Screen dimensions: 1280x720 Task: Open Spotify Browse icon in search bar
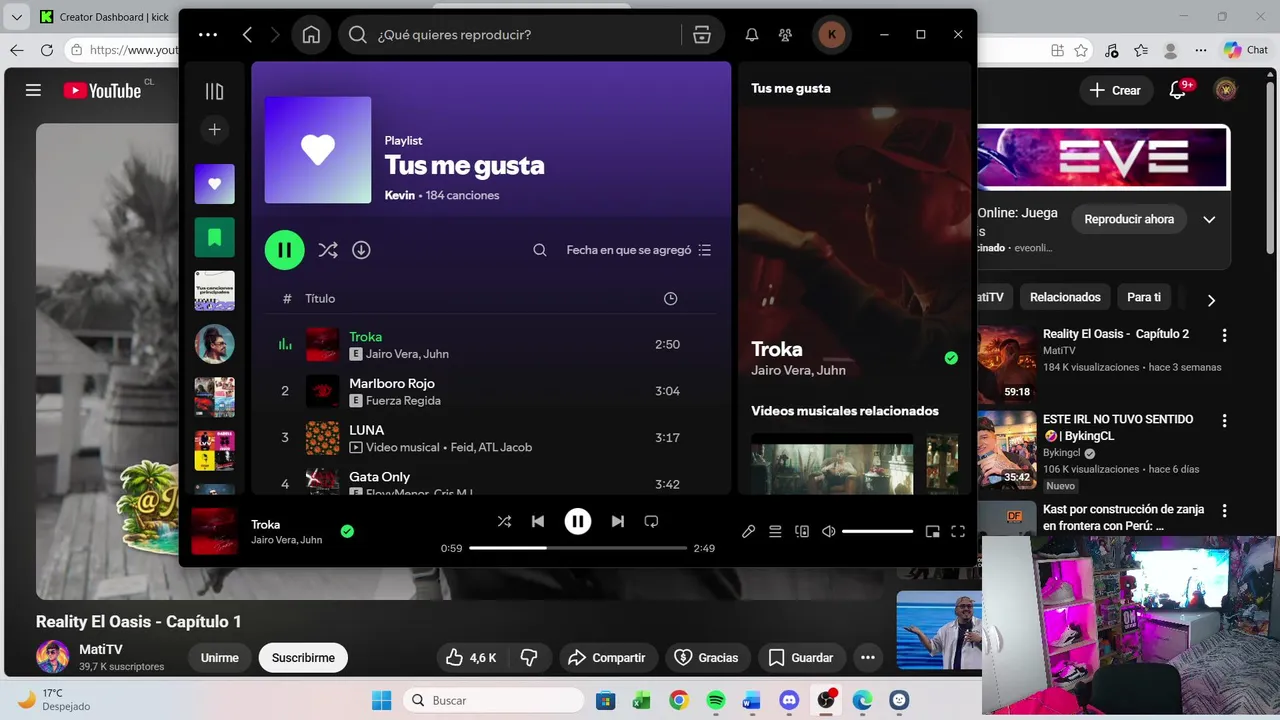click(702, 35)
